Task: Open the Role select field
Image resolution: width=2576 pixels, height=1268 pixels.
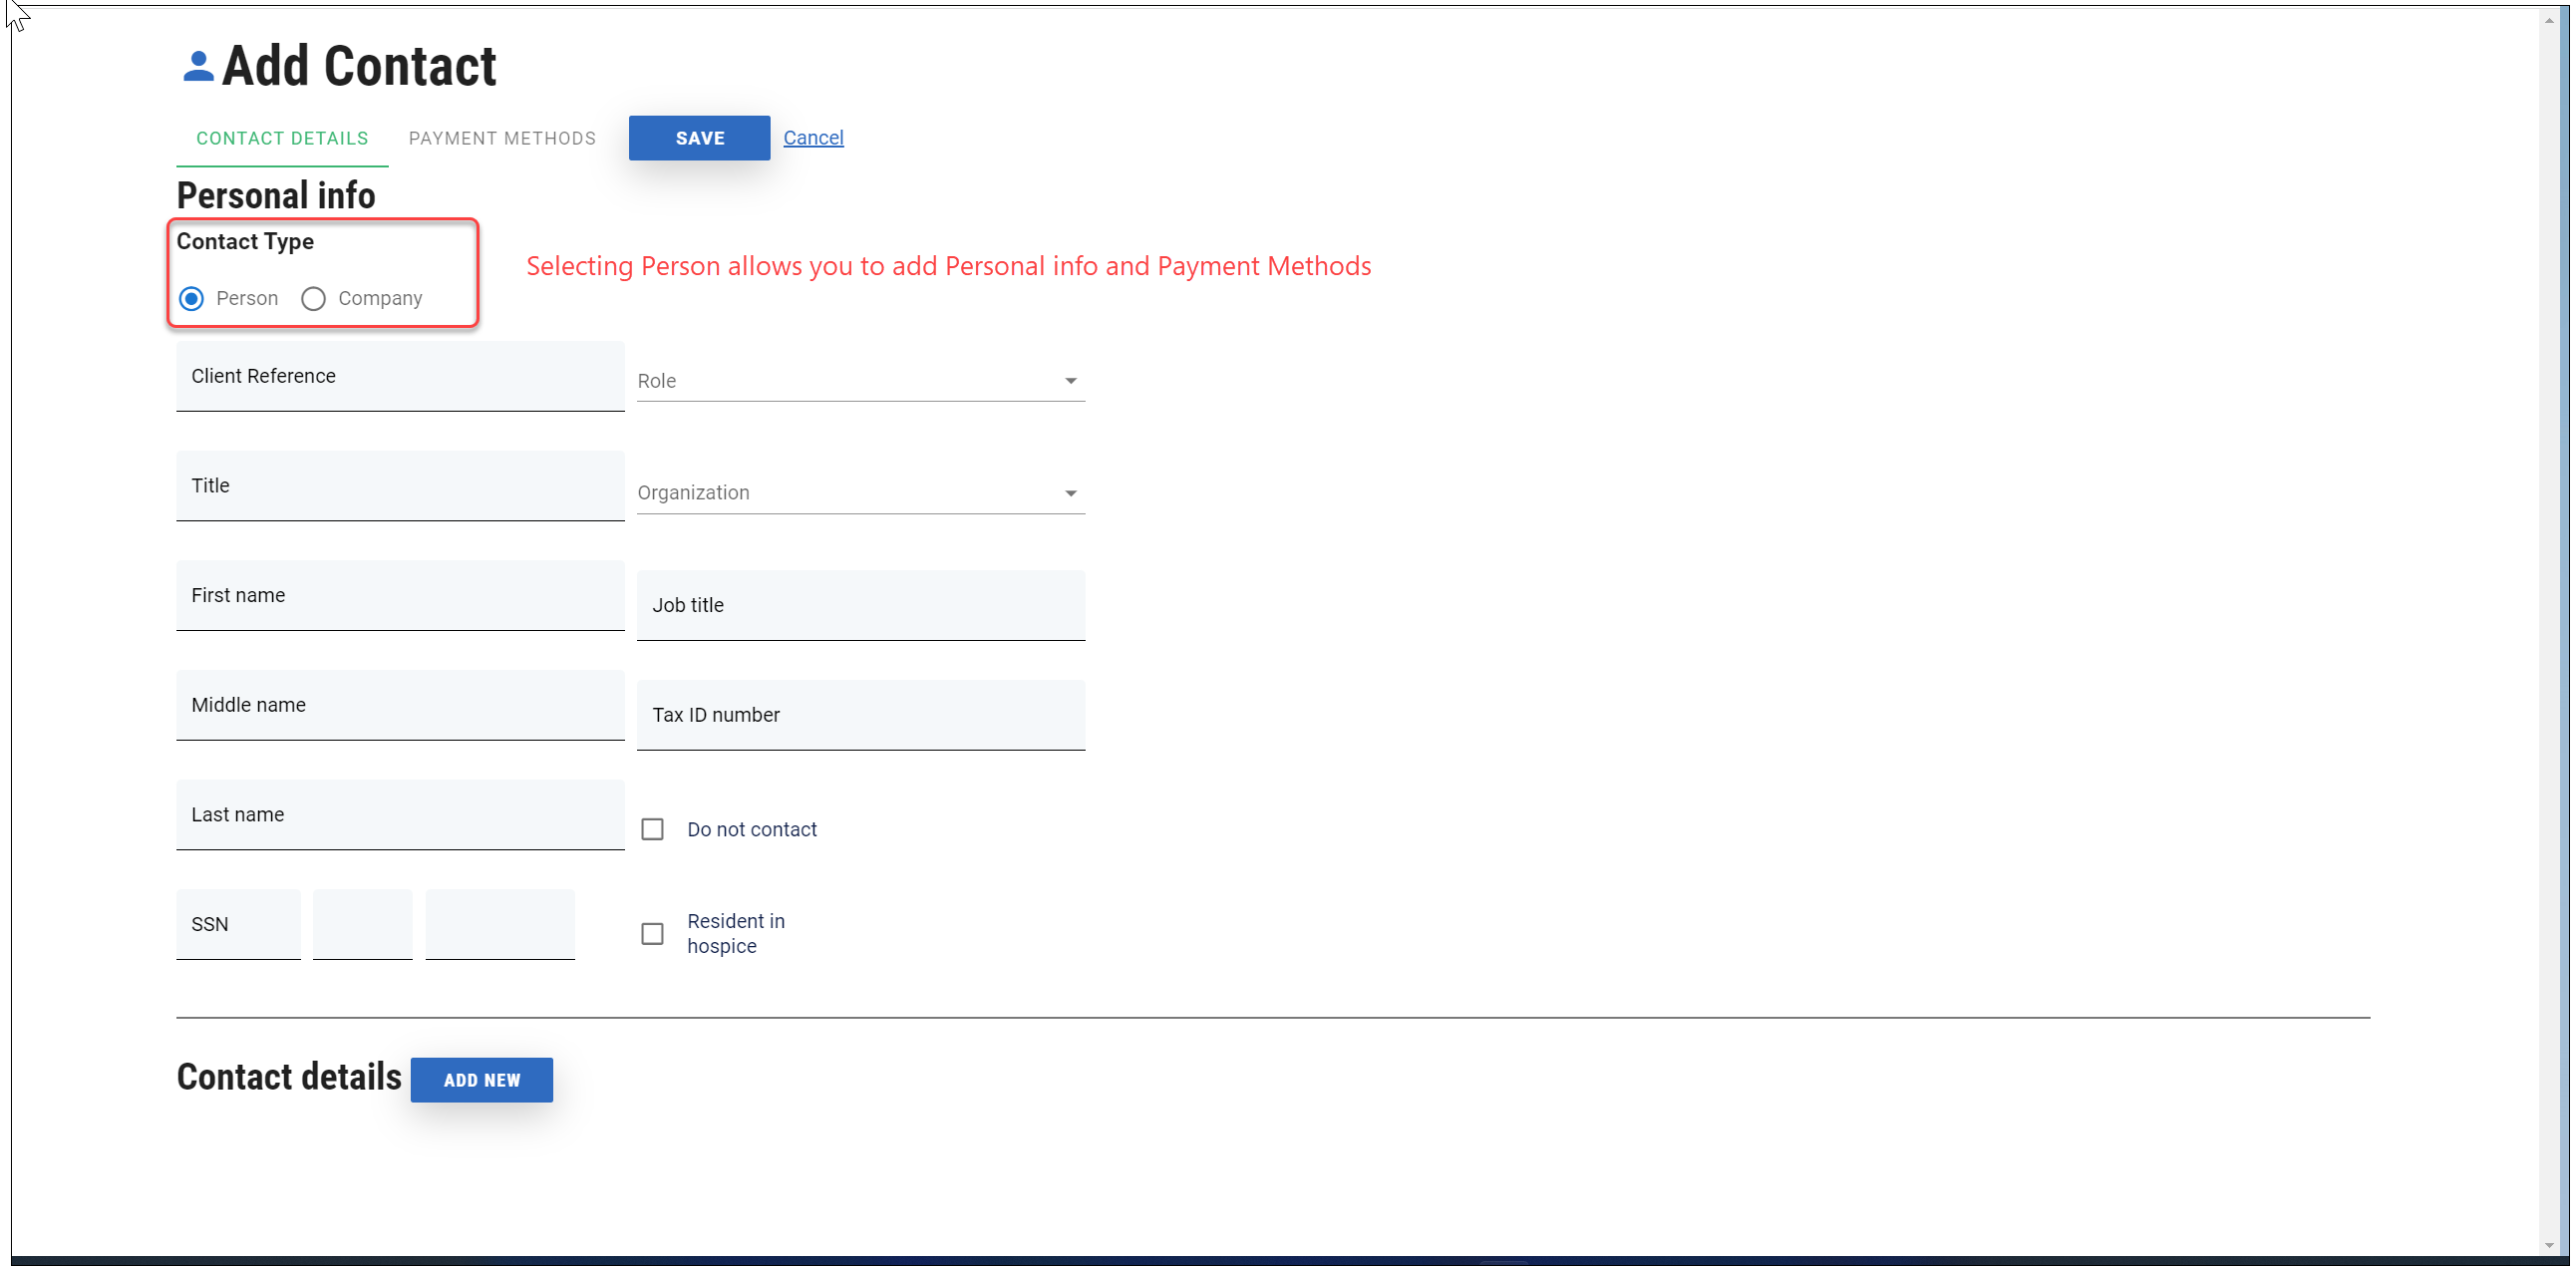Action: click(x=848, y=381)
